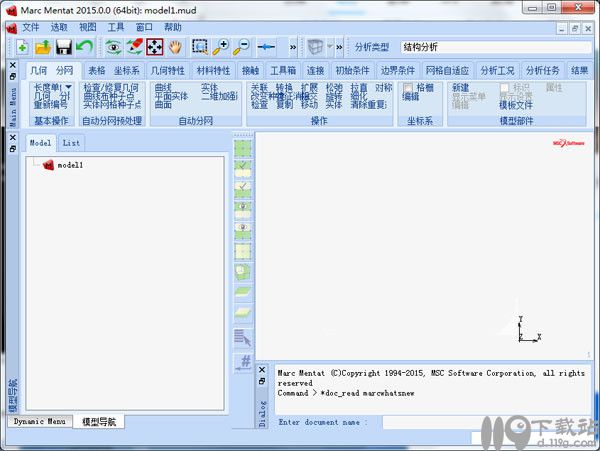Switch to the 接触 tab
Screen dimensions: 600x451
pyautogui.click(x=251, y=70)
